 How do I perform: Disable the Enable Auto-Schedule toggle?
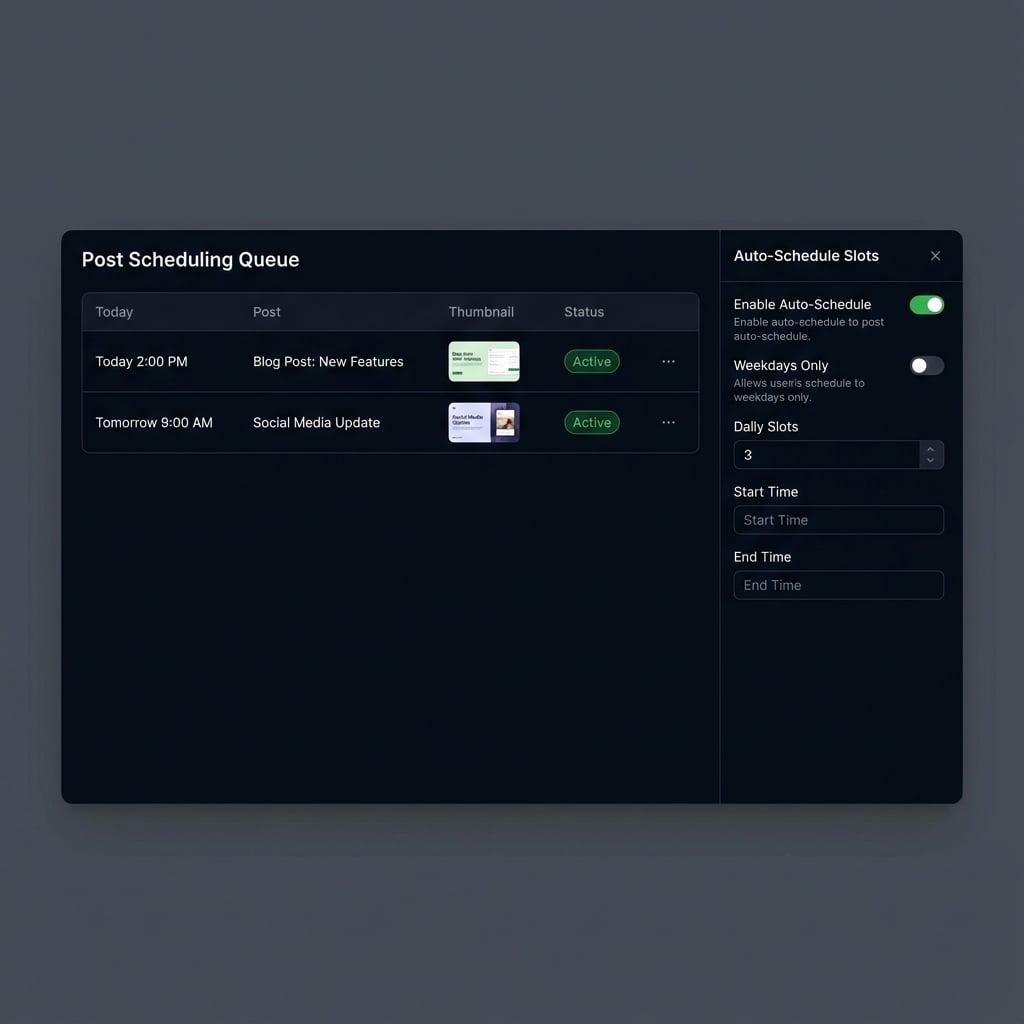click(926, 304)
